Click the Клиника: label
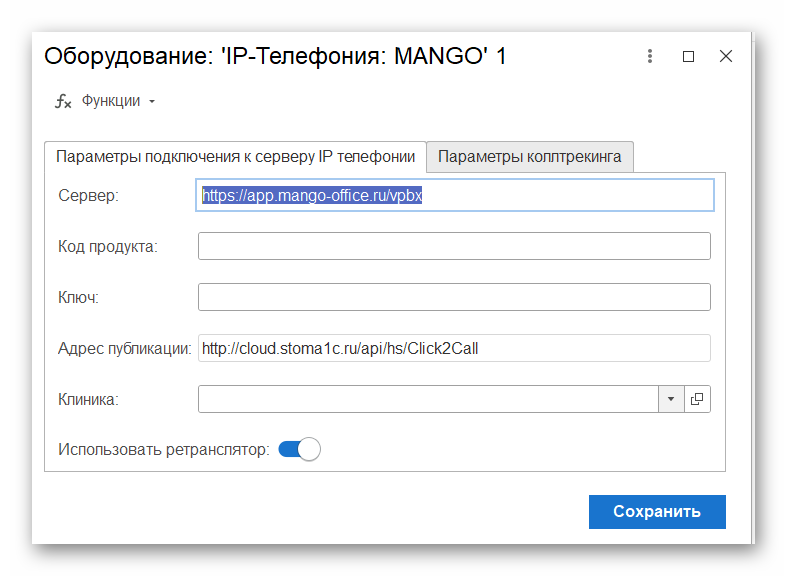Image resolution: width=787 pixels, height=576 pixels. (88, 399)
